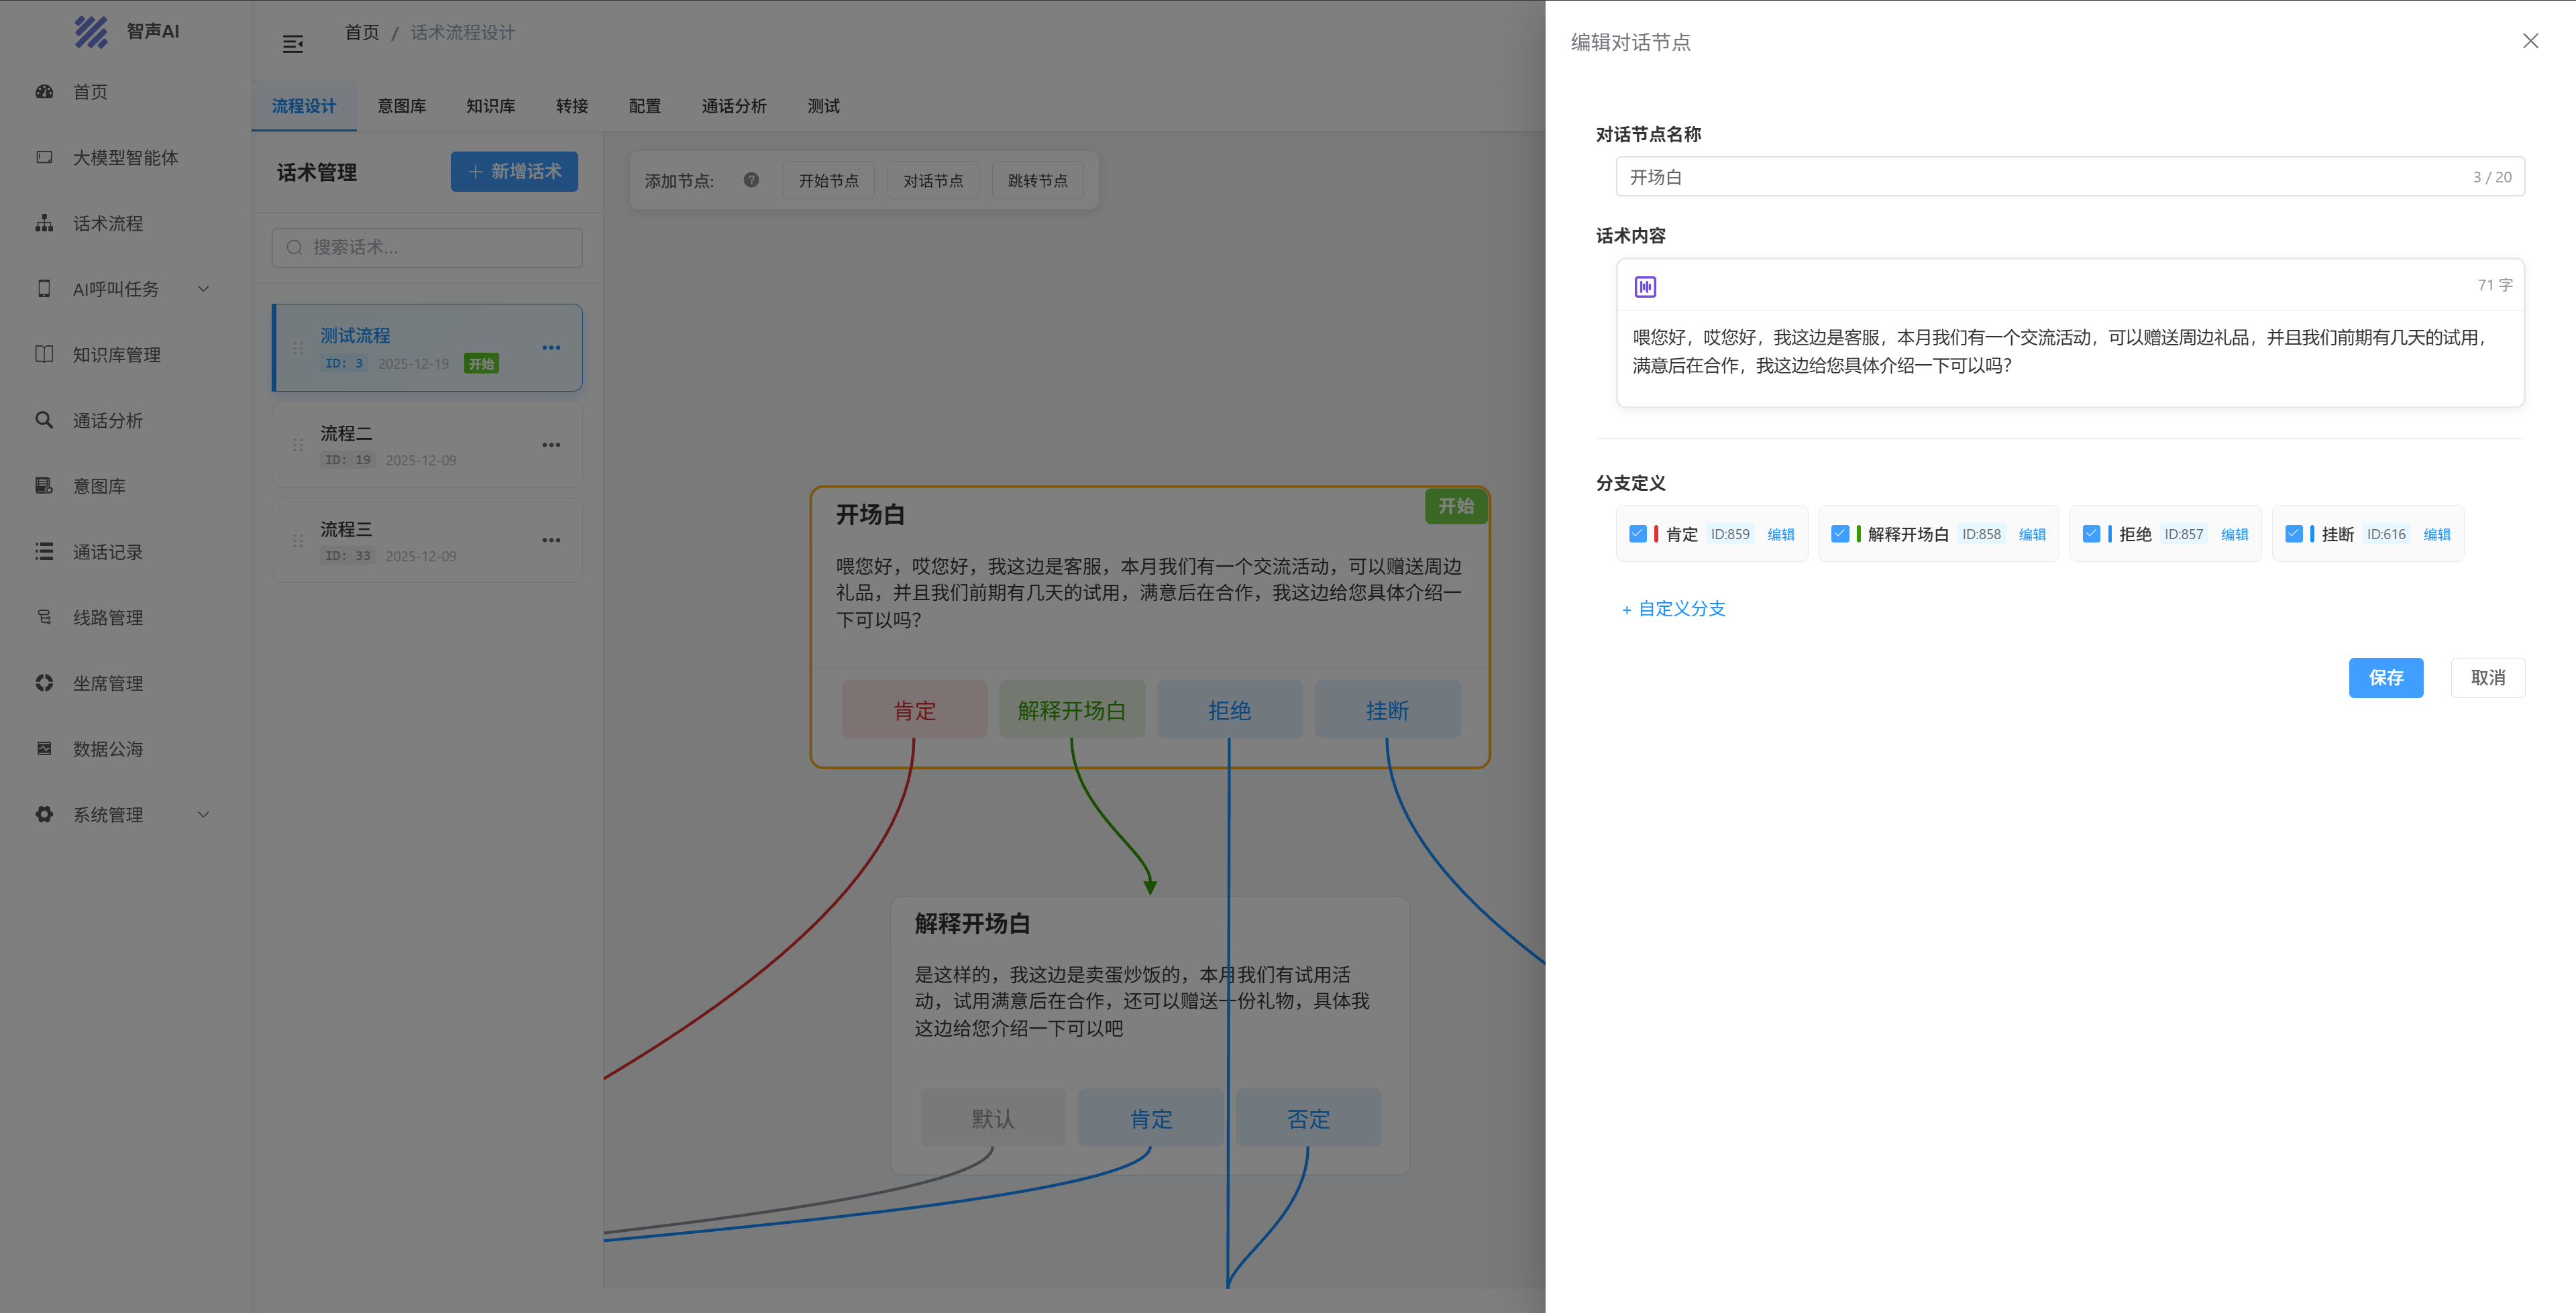The height and width of the screenshot is (1313, 2576).
Task: Uncheck the 肯定 branch checkbox
Action: 1637,534
